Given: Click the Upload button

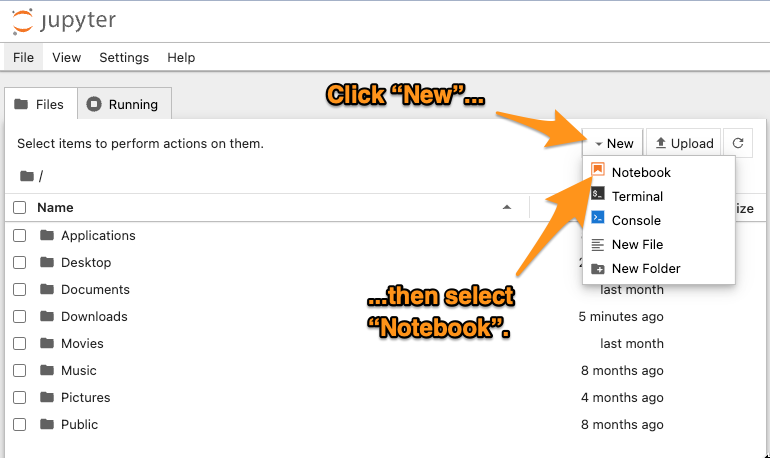Looking at the screenshot, I should point(684,143).
